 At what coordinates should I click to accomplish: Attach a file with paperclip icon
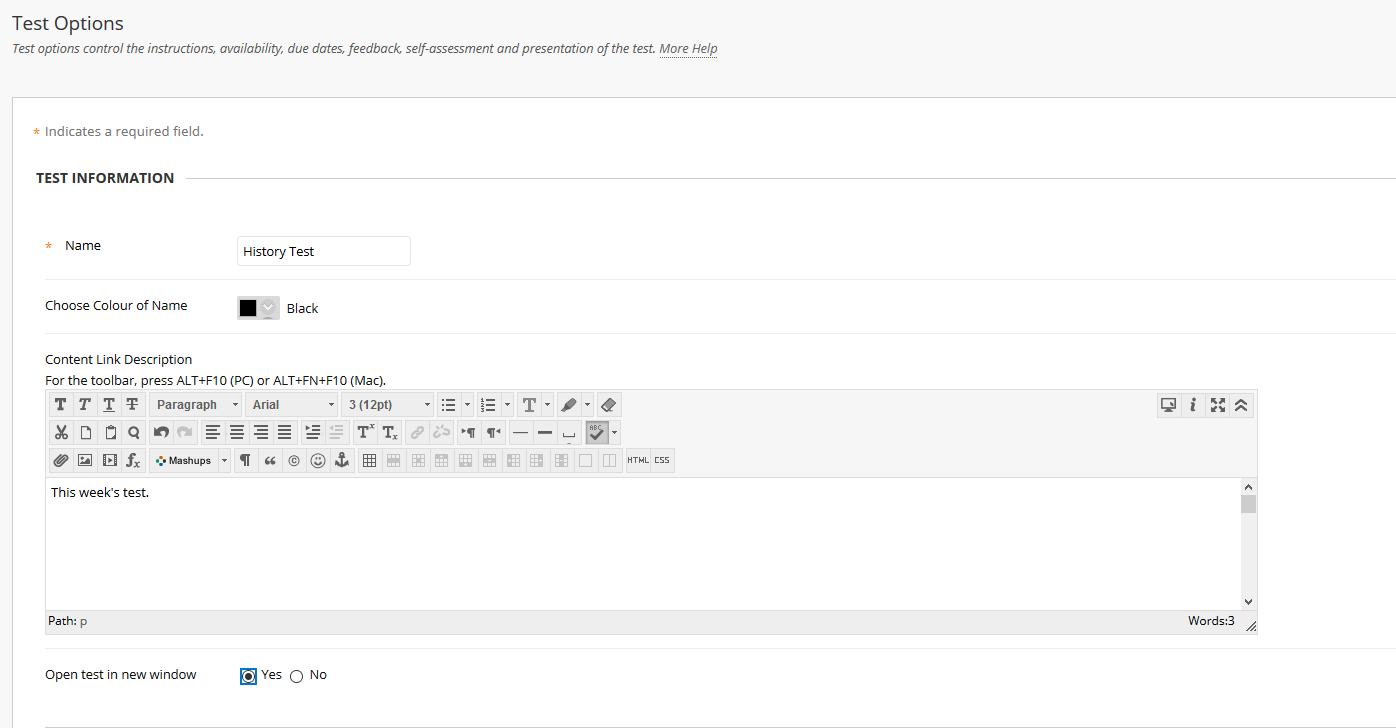(61, 461)
